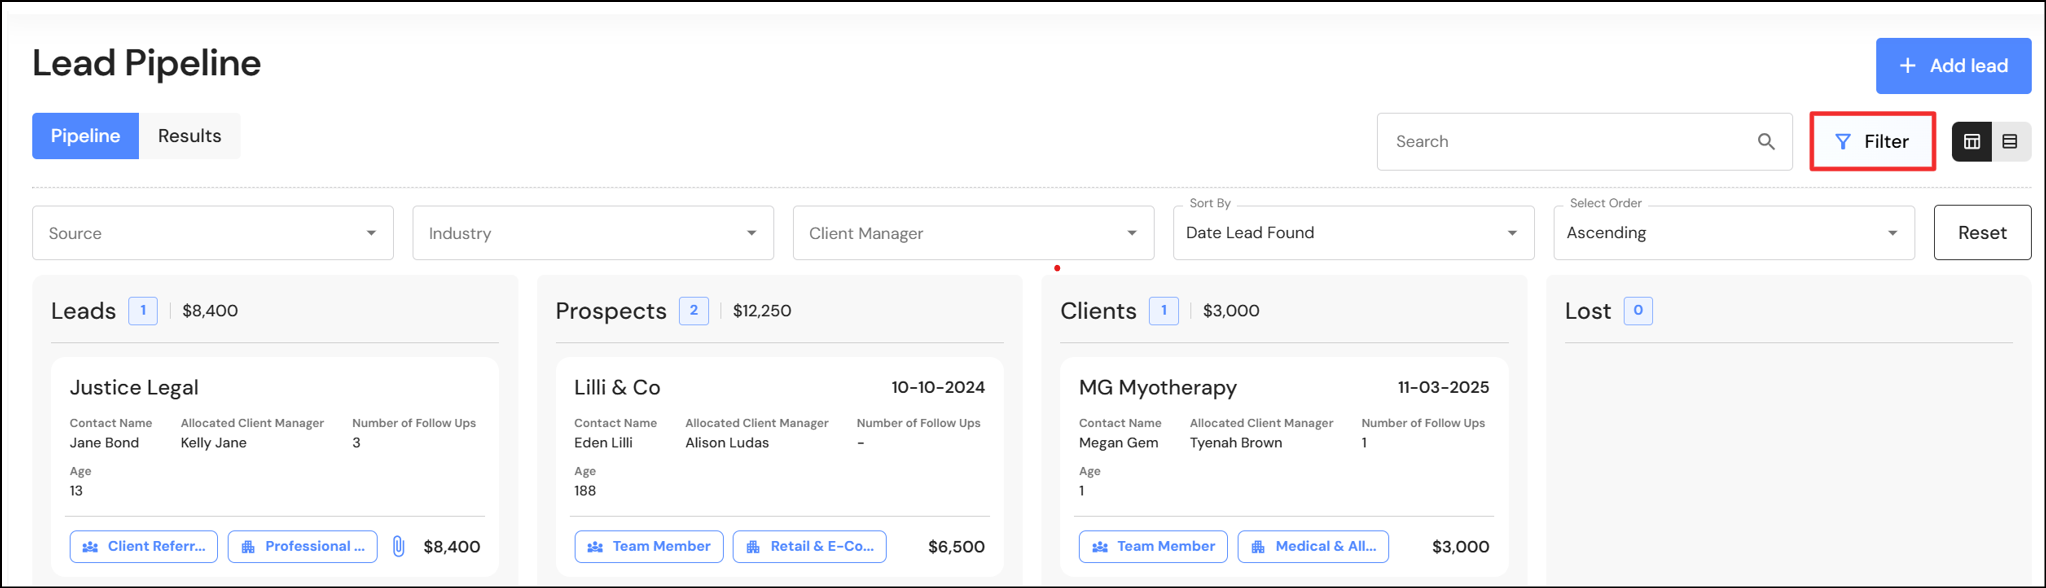Switch to list view layout icon
The width and height of the screenshot is (2046, 588).
2010,142
